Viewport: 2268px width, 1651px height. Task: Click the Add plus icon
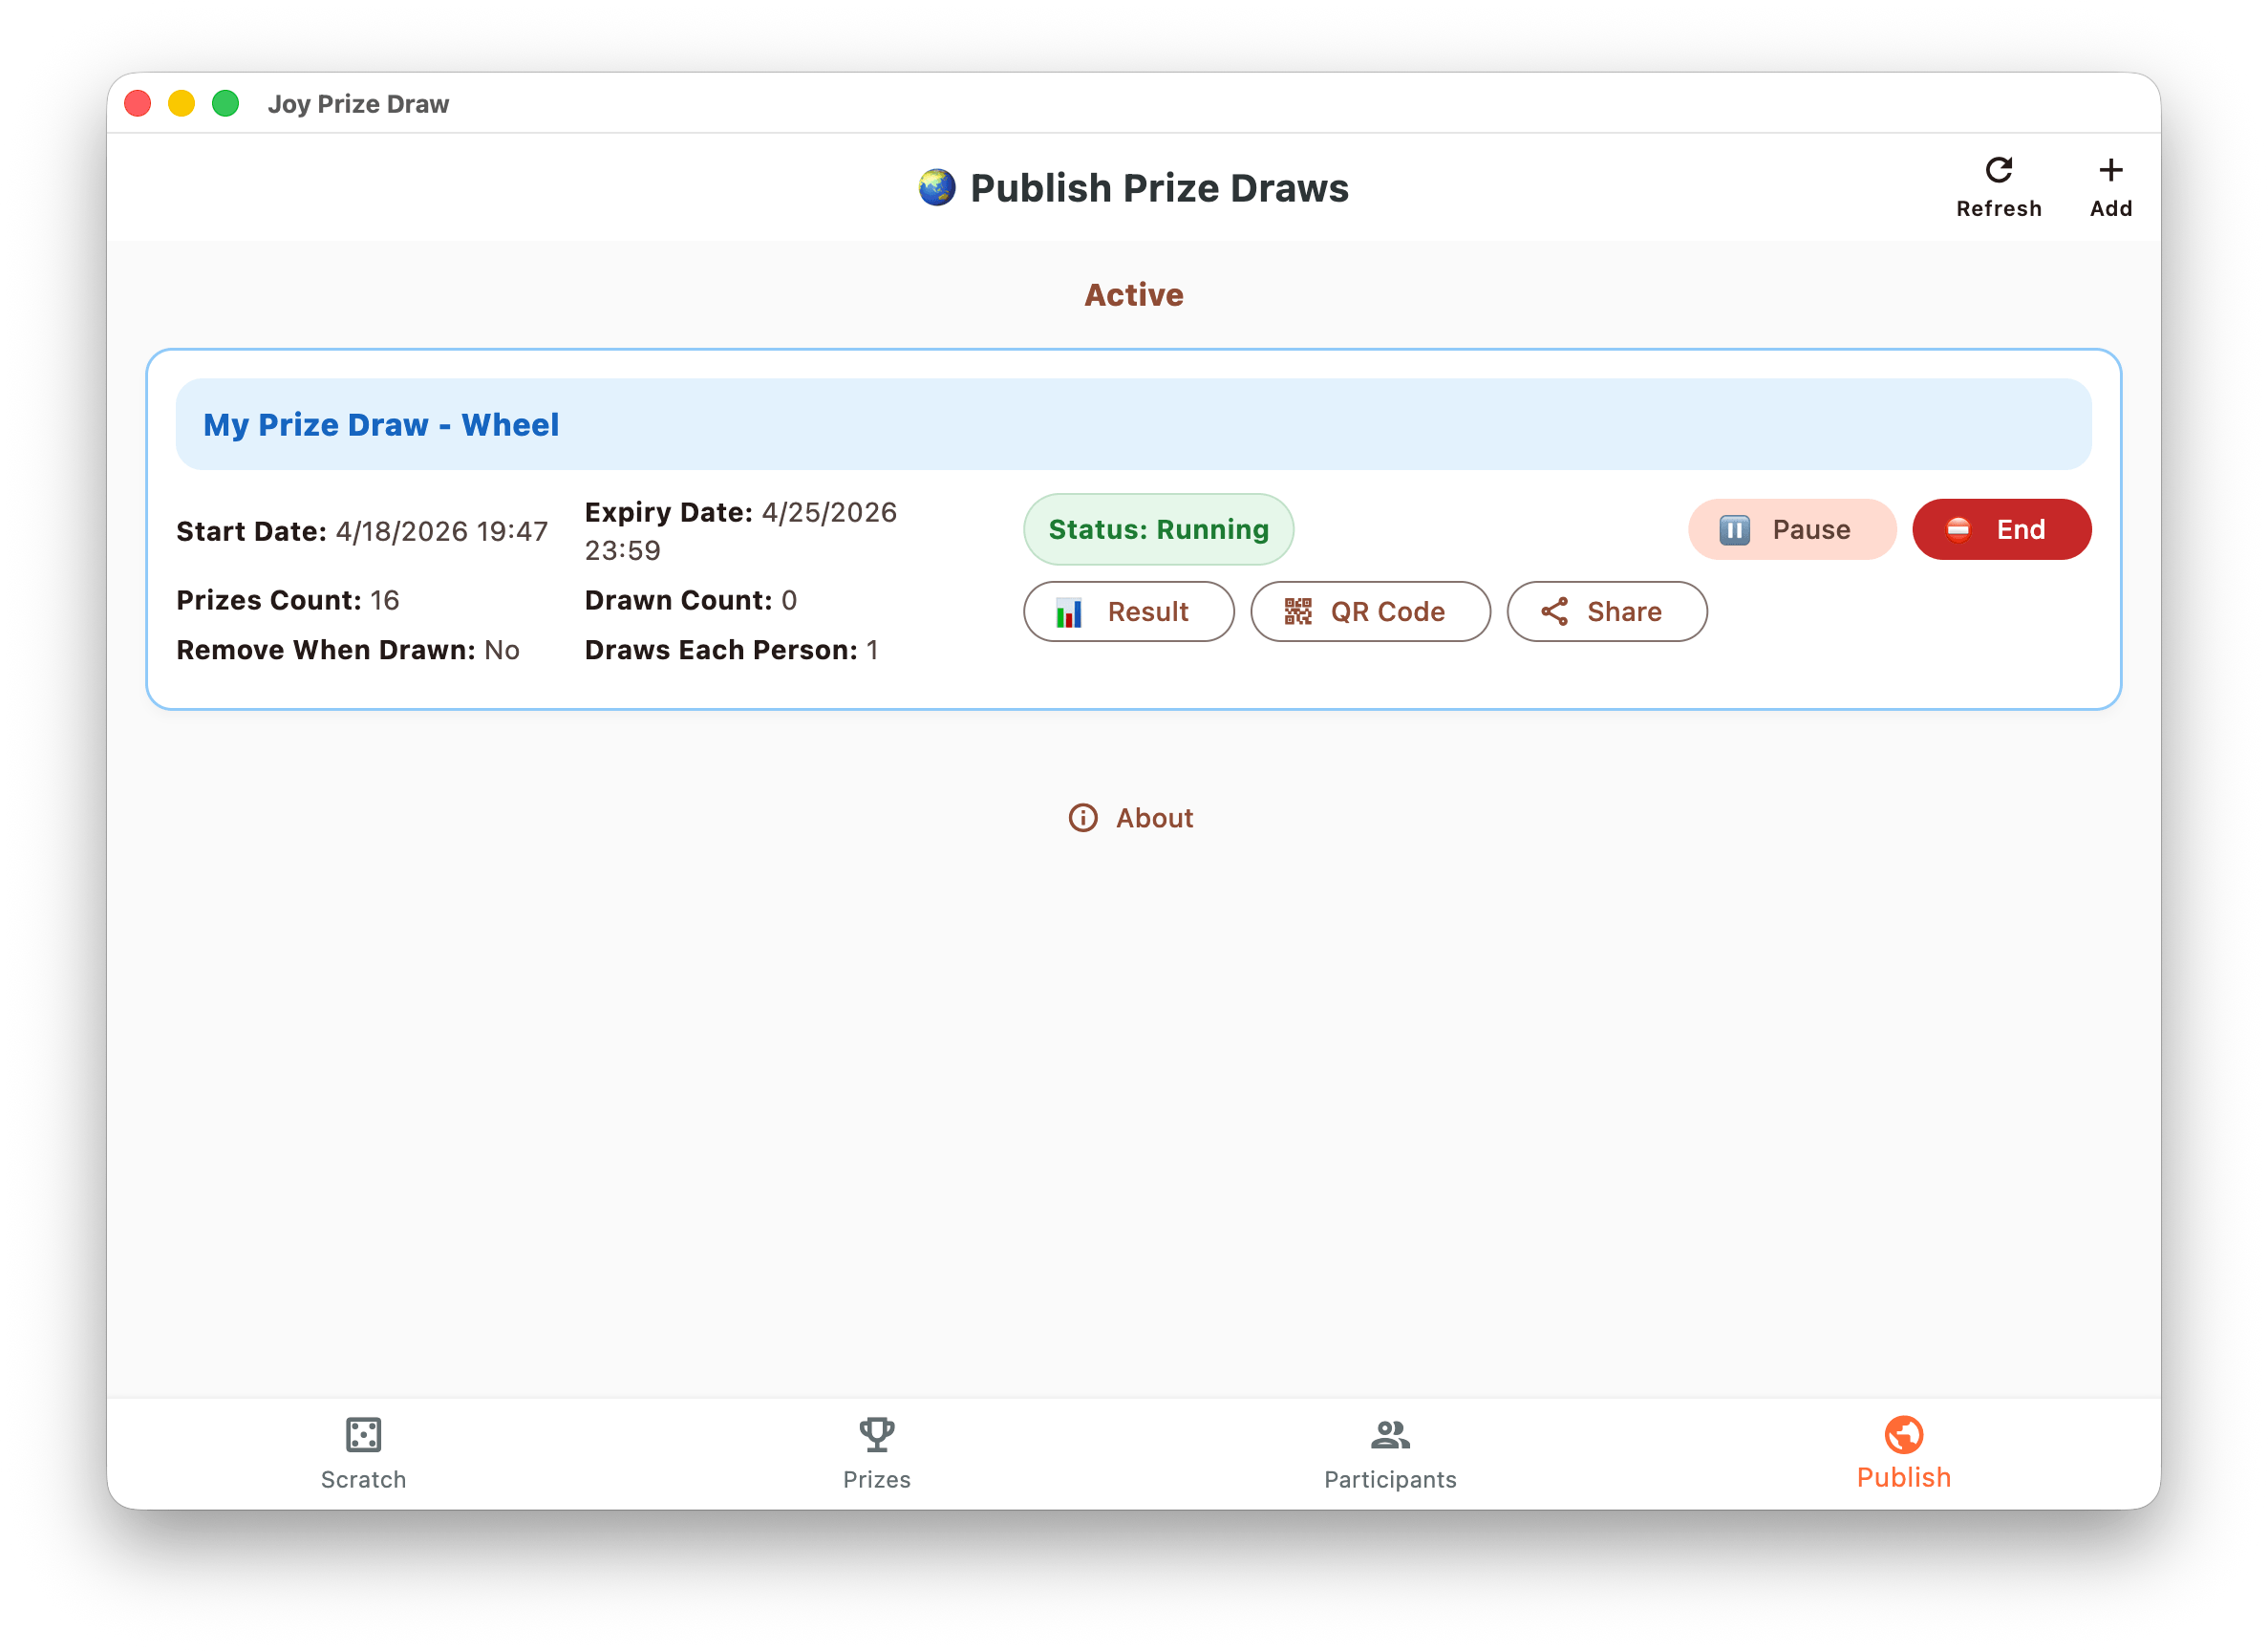point(2110,170)
